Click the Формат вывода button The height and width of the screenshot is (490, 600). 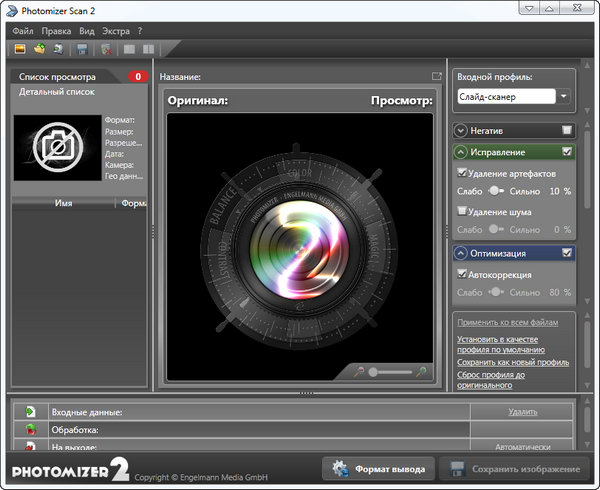(378, 469)
